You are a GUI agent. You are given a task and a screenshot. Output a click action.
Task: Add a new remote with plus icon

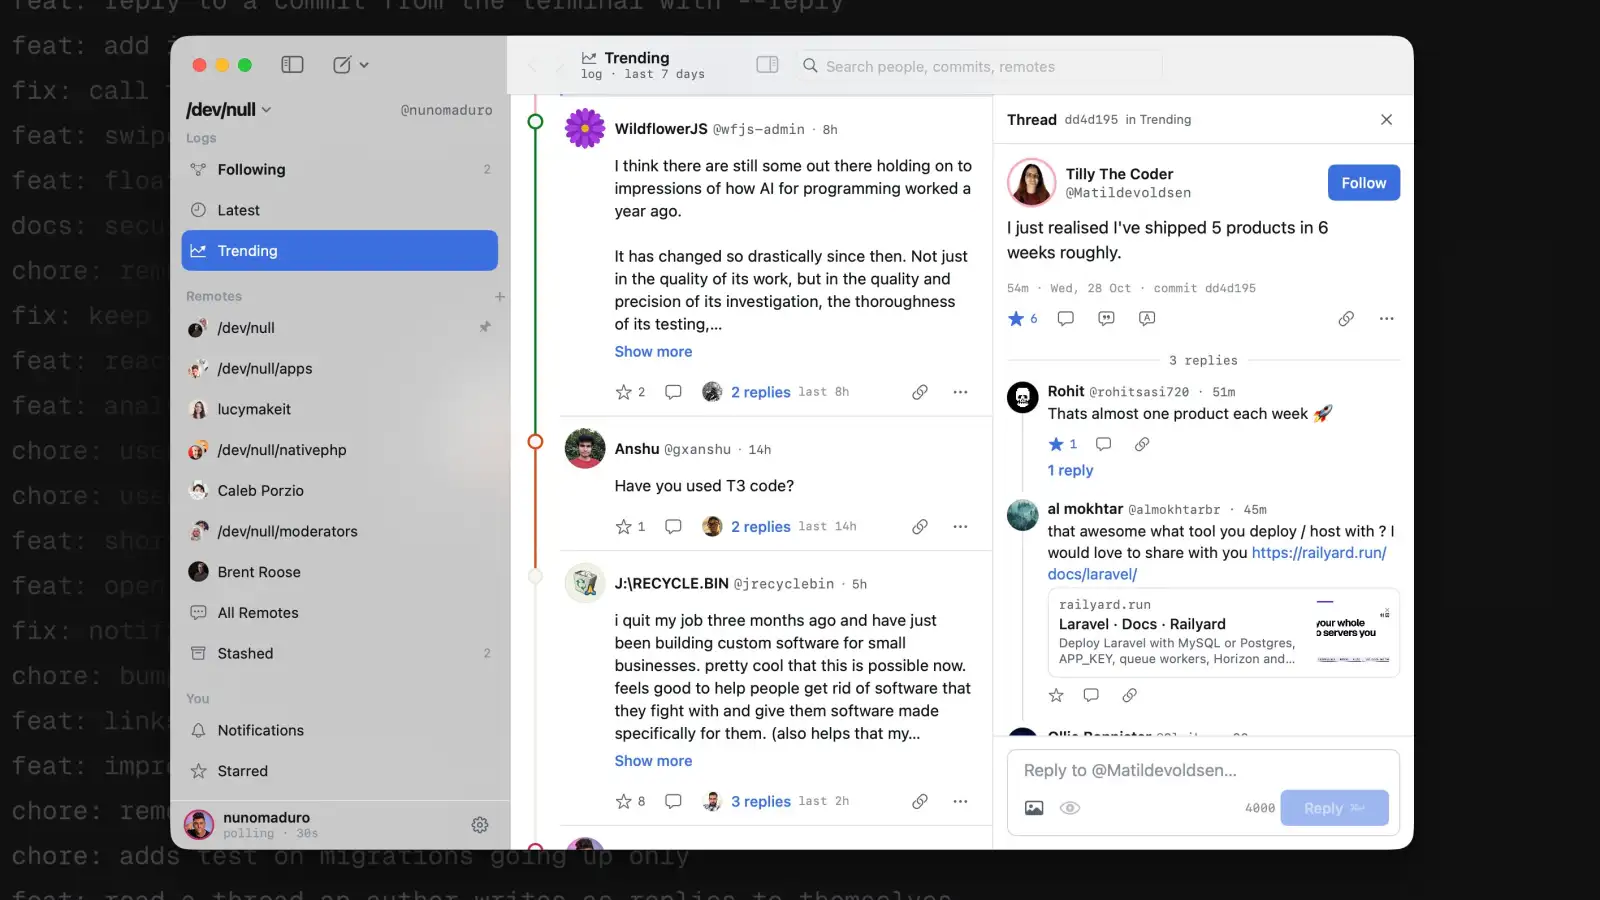(500, 297)
